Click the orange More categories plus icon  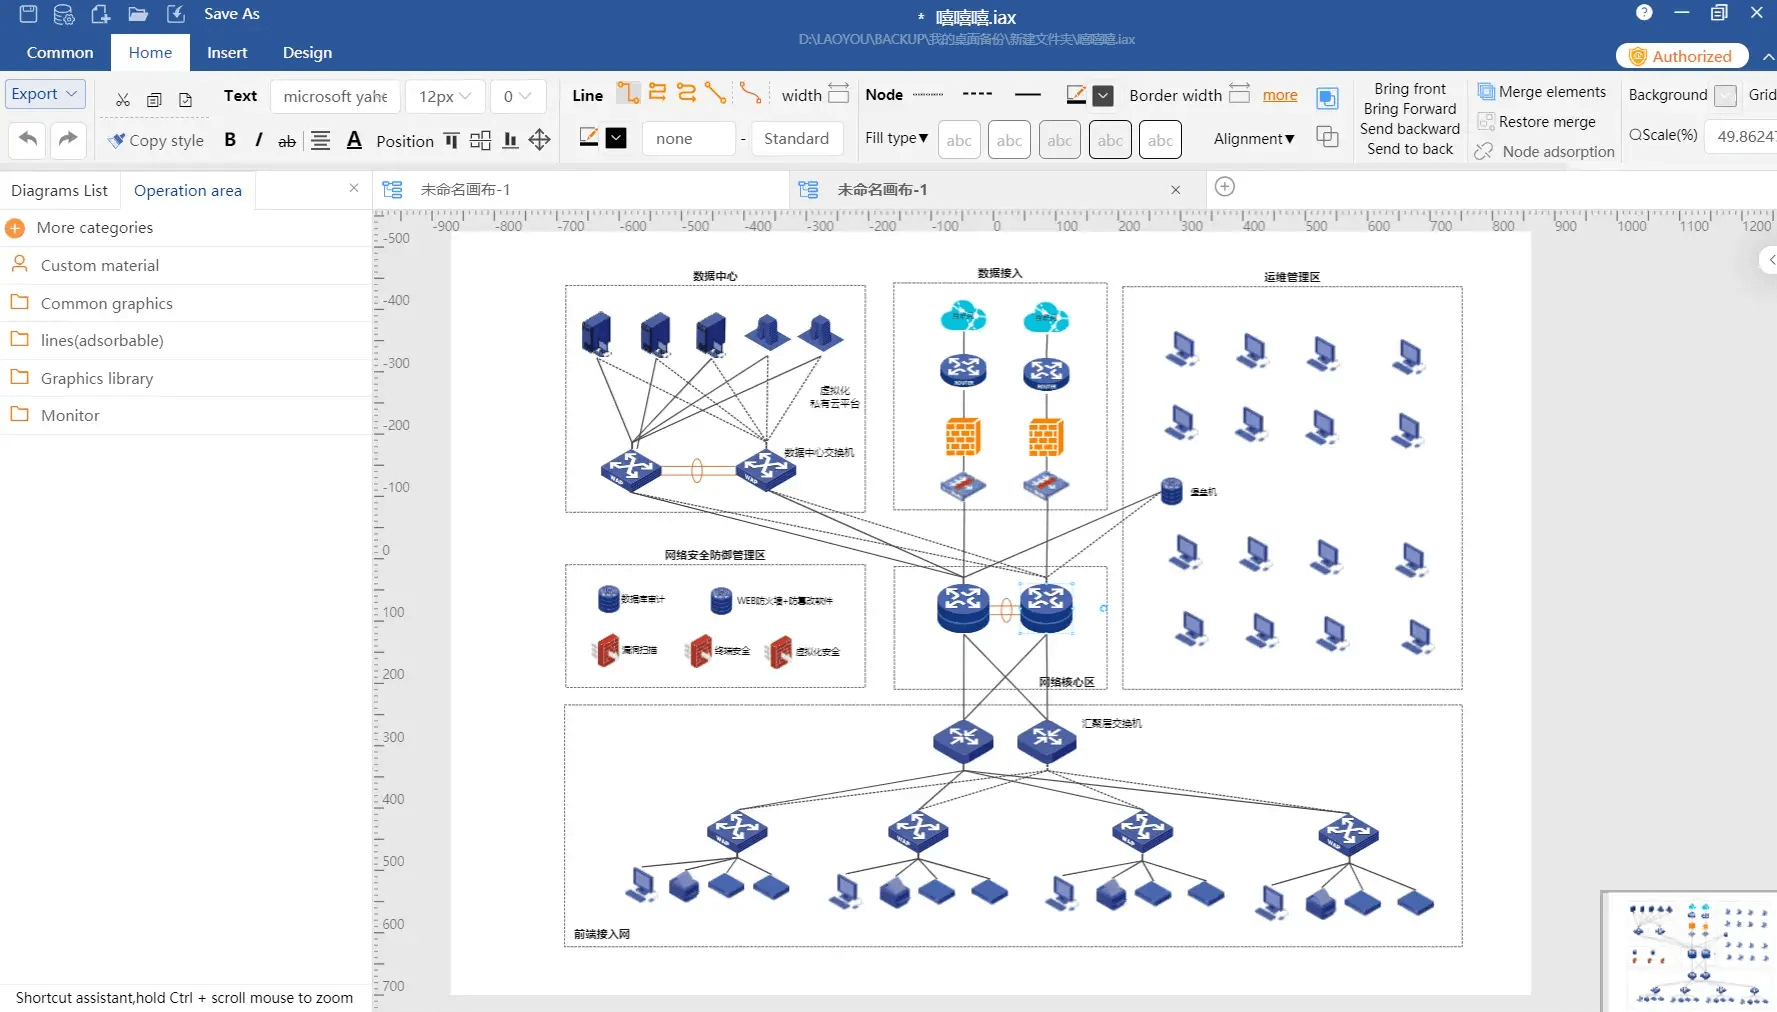[15, 228]
